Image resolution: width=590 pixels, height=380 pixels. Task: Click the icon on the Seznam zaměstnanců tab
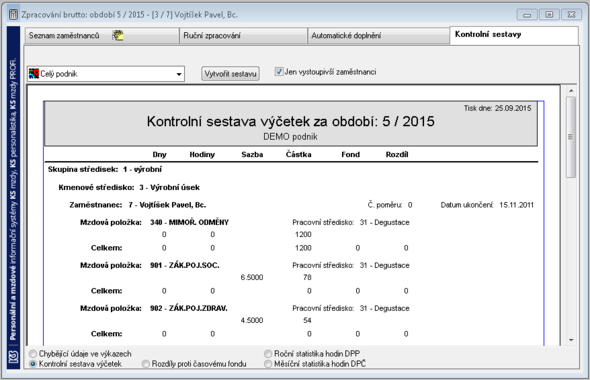(118, 35)
